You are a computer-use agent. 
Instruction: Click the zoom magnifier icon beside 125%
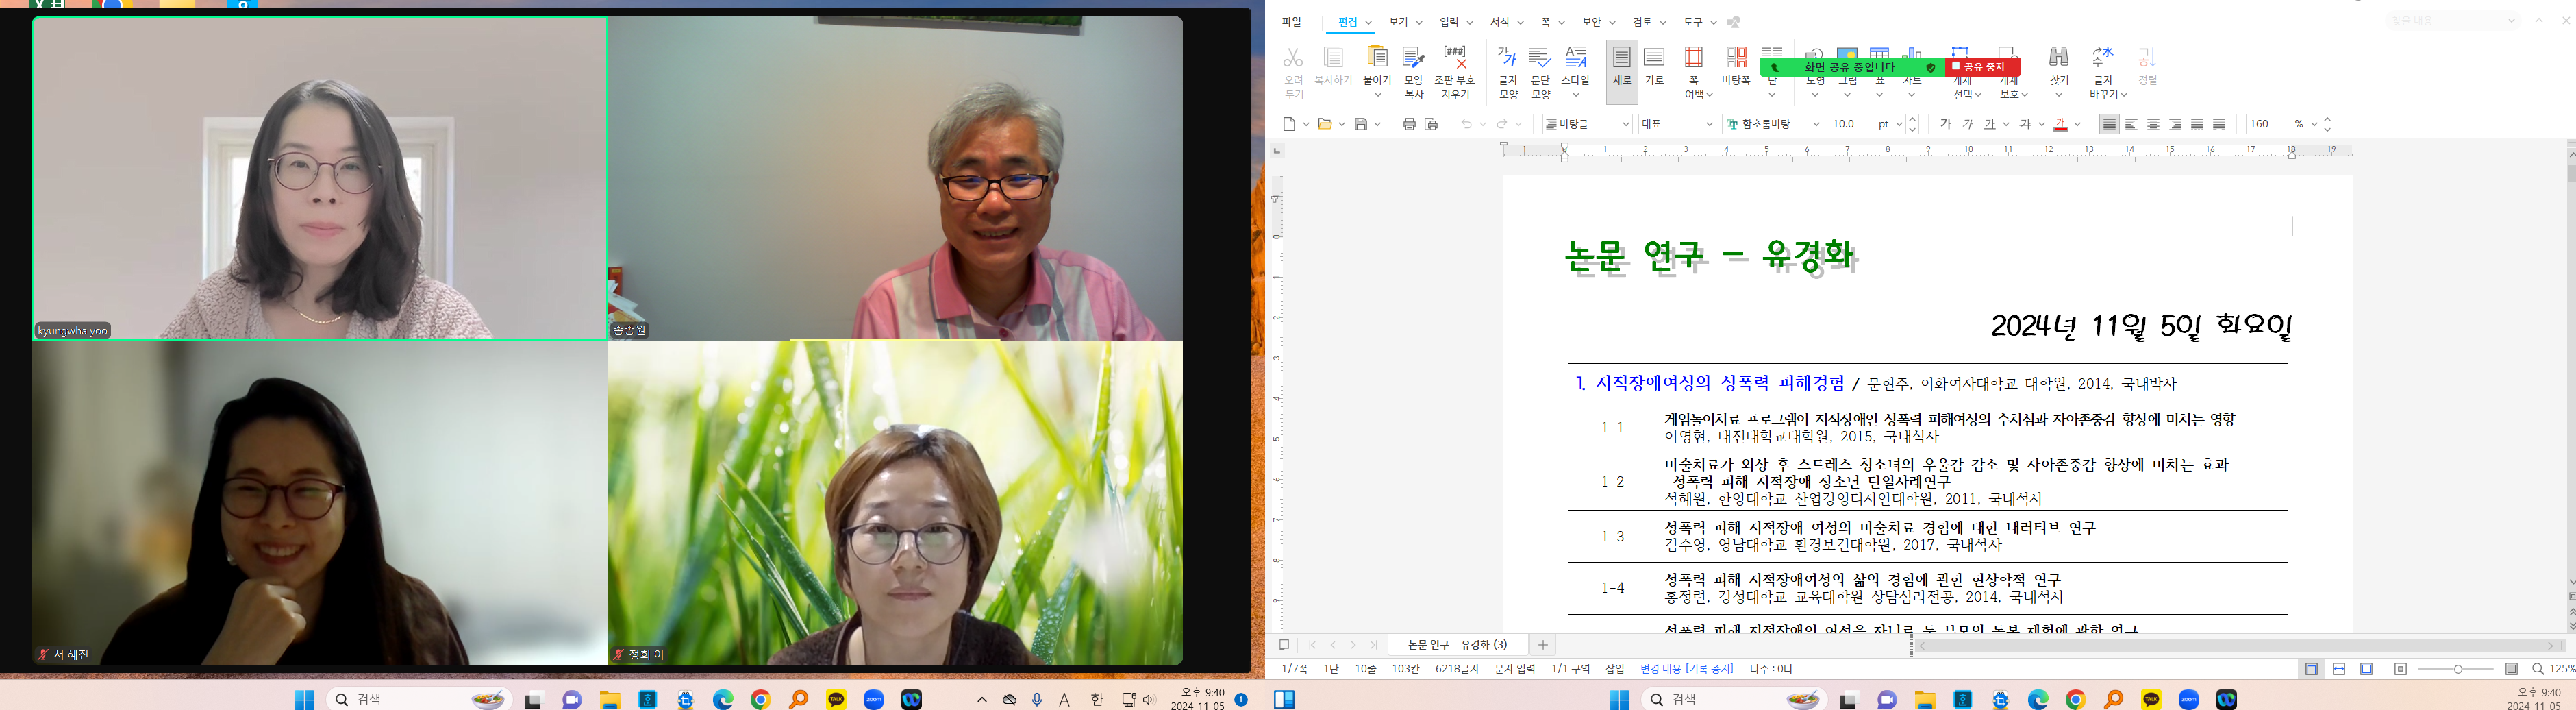pyautogui.click(x=2538, y=669)
